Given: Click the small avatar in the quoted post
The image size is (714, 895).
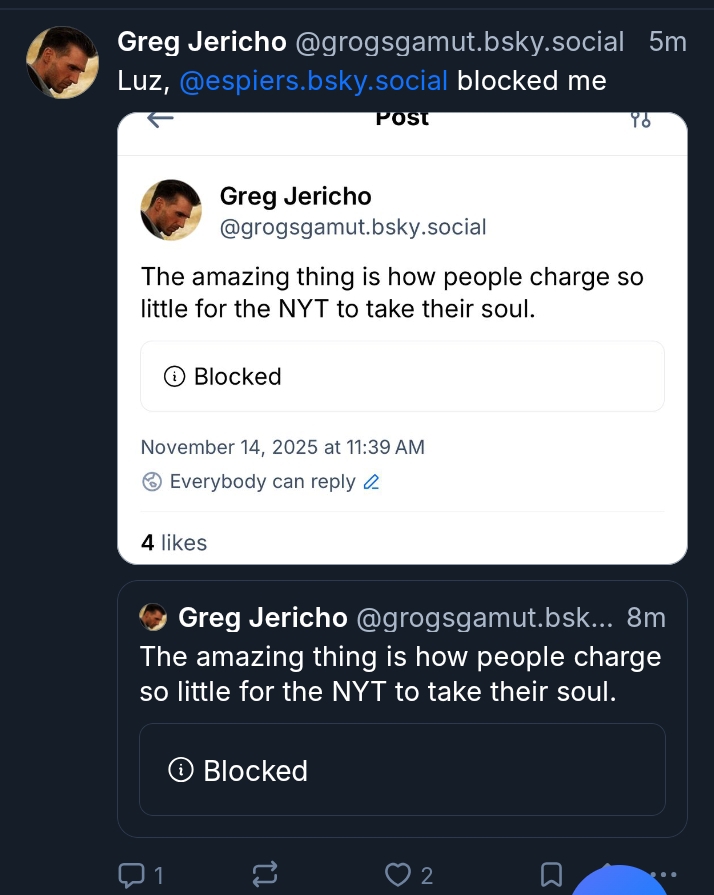Looking at the screenshot, I should tap(153, 618).
